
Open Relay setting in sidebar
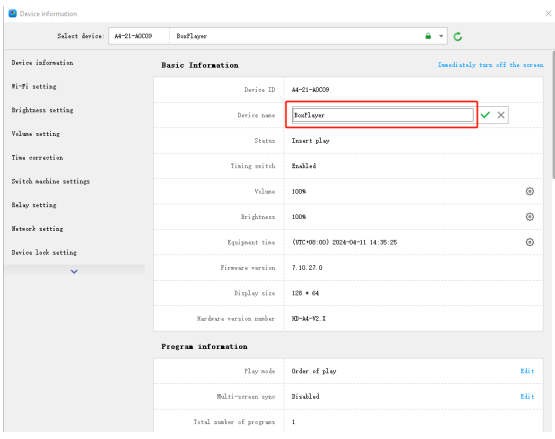34,205
